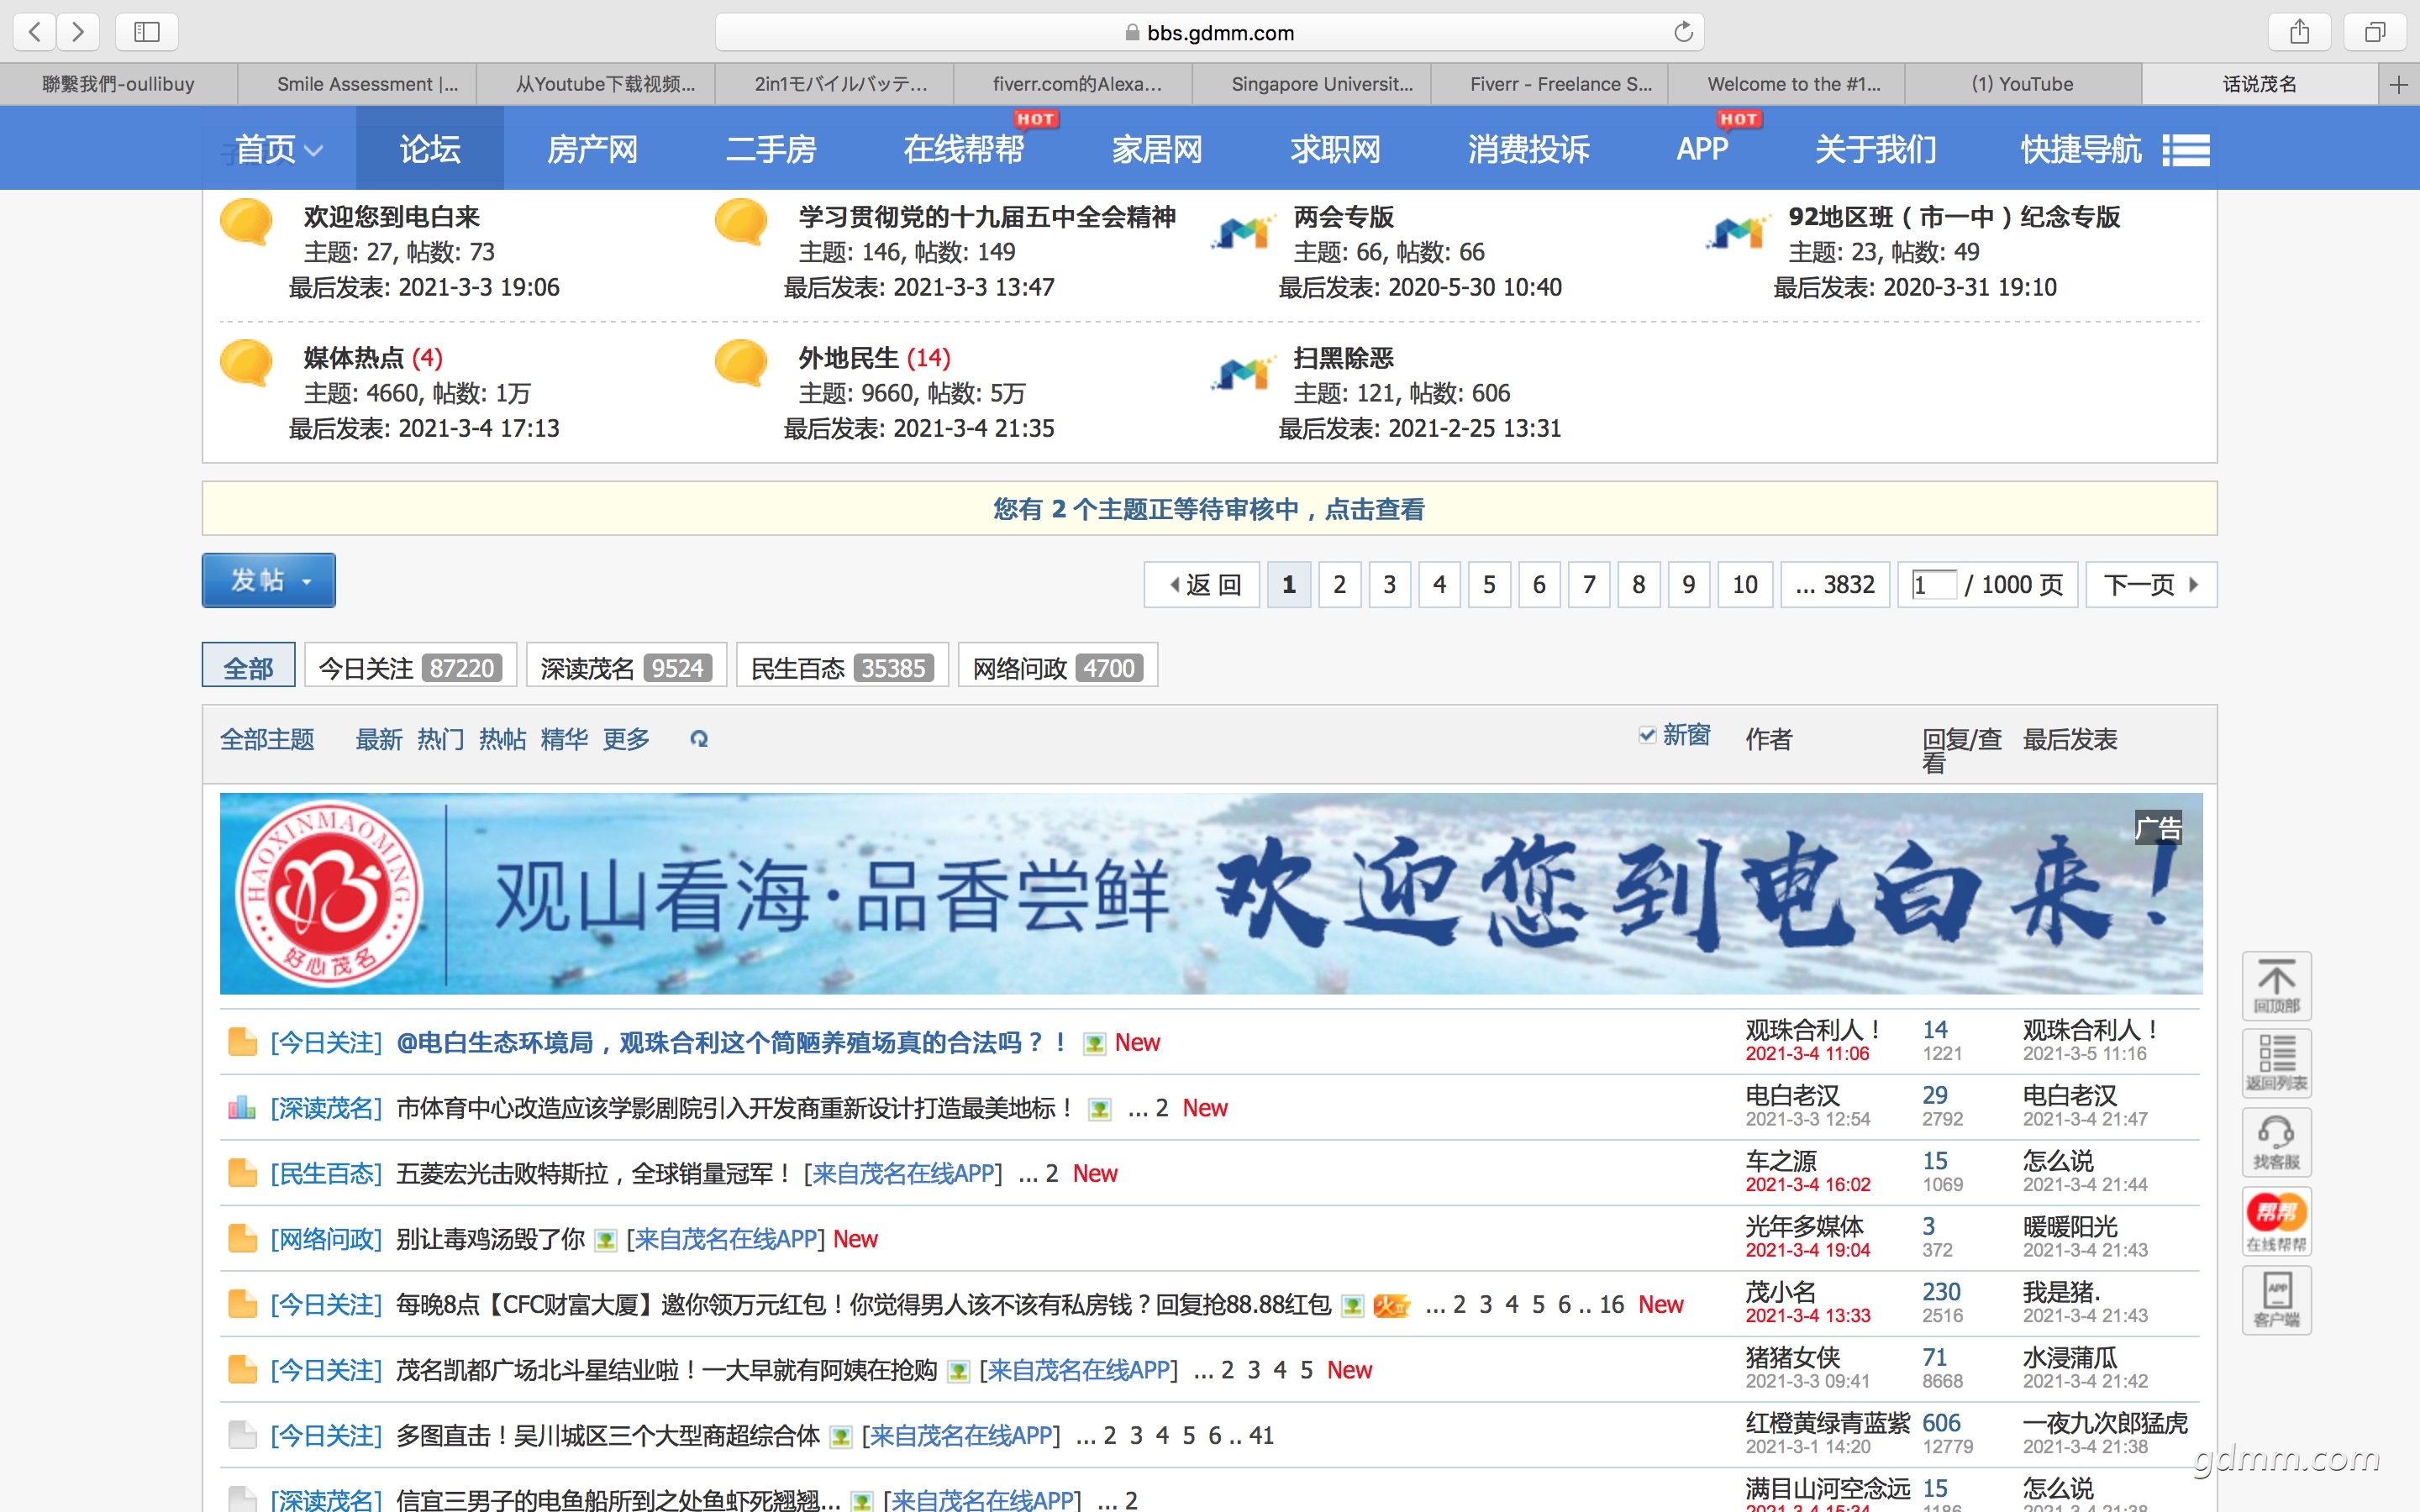Click the 在线帮帮 help icon

click(2276, 1221)
